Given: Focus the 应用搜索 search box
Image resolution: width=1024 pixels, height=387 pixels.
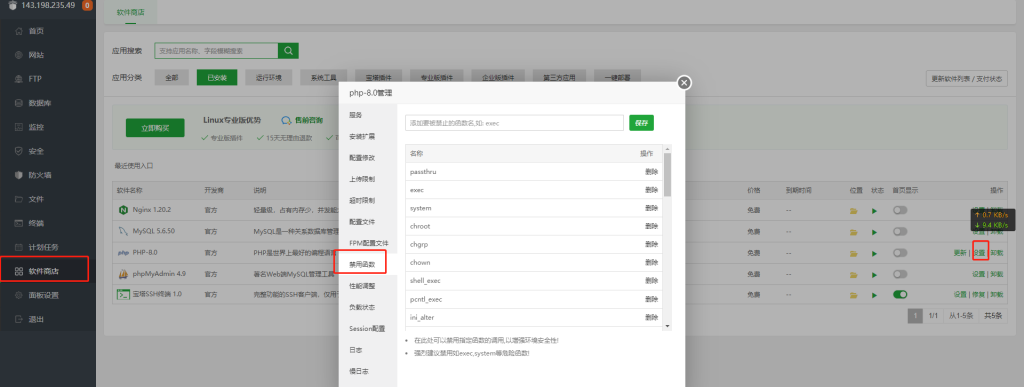Looking at the screenshot, I should coord(216,51).
